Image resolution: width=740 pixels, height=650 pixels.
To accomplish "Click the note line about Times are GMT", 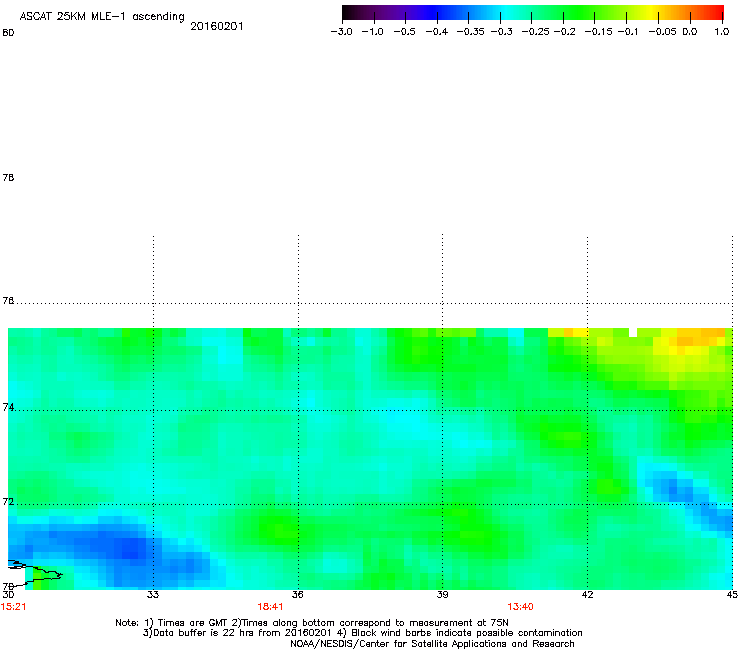I will [x=312, y=623].
